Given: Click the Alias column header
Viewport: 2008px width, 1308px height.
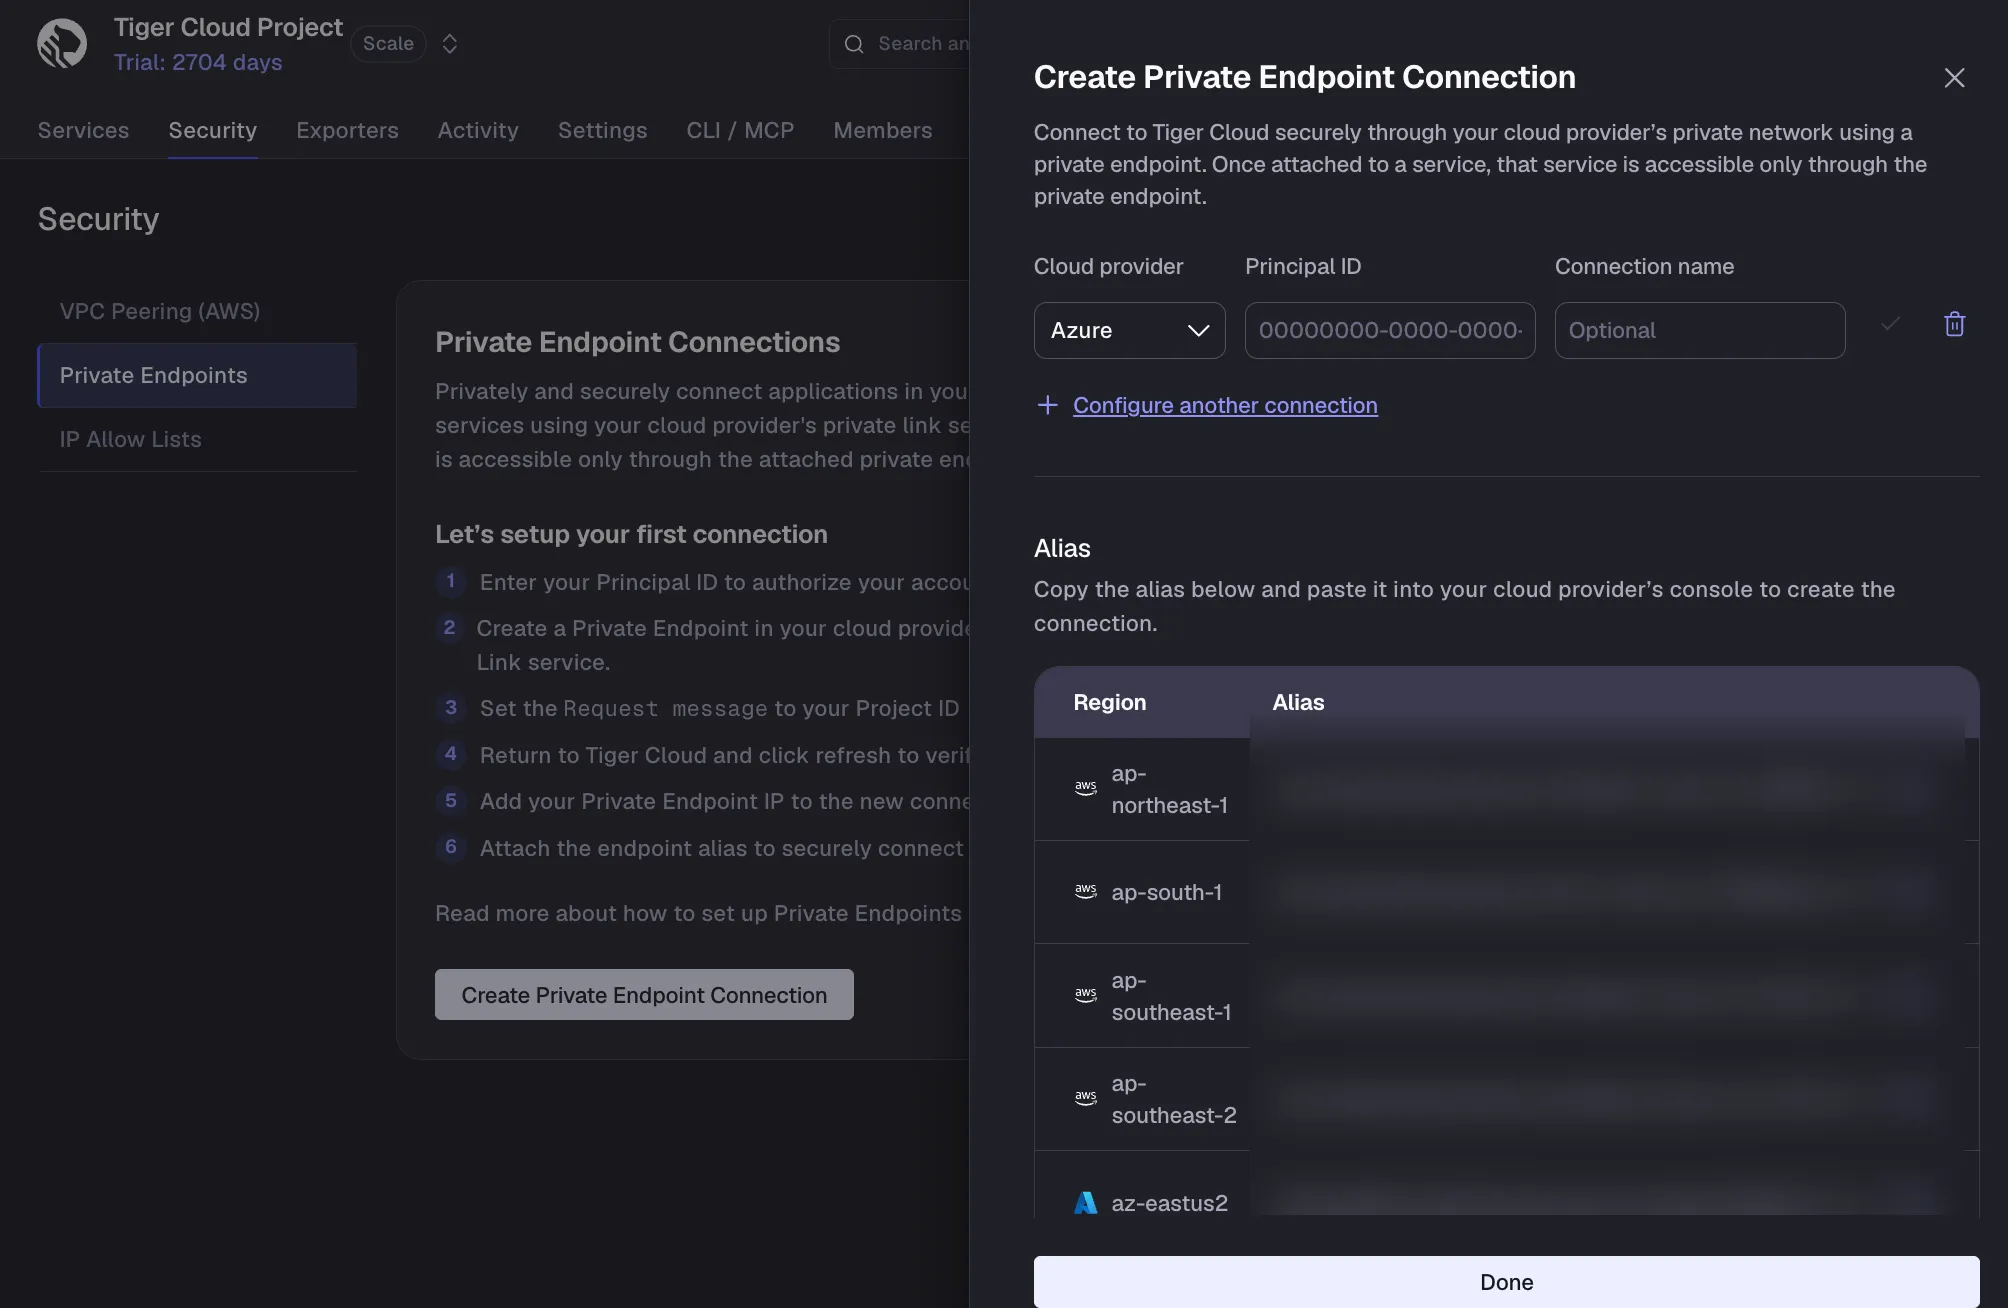Looking at the screenshot, I should pos(1298,703).
